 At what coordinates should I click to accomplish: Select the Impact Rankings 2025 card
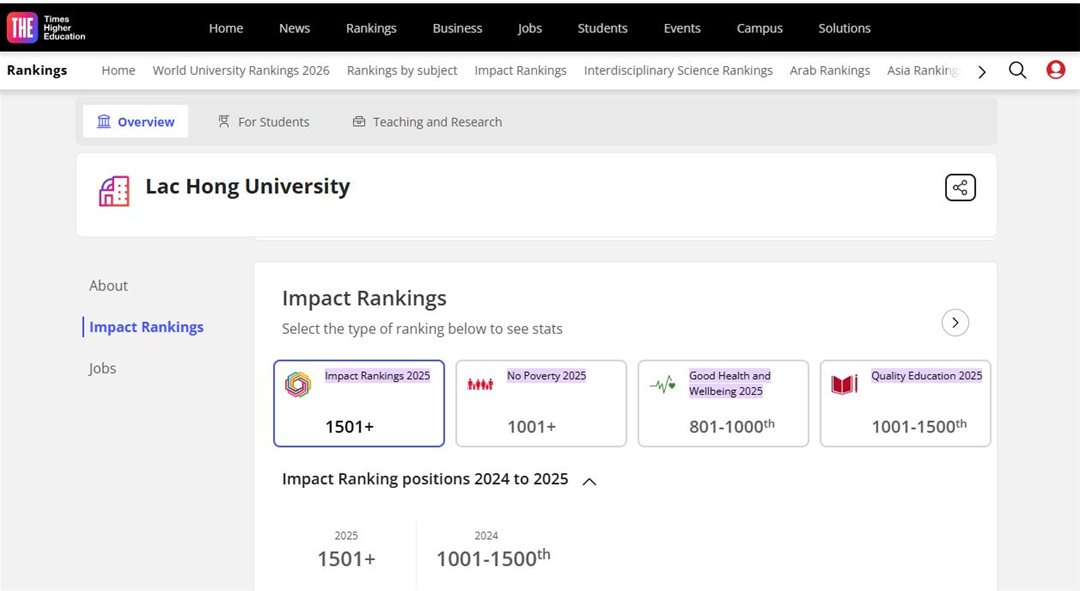click(359, 403)
